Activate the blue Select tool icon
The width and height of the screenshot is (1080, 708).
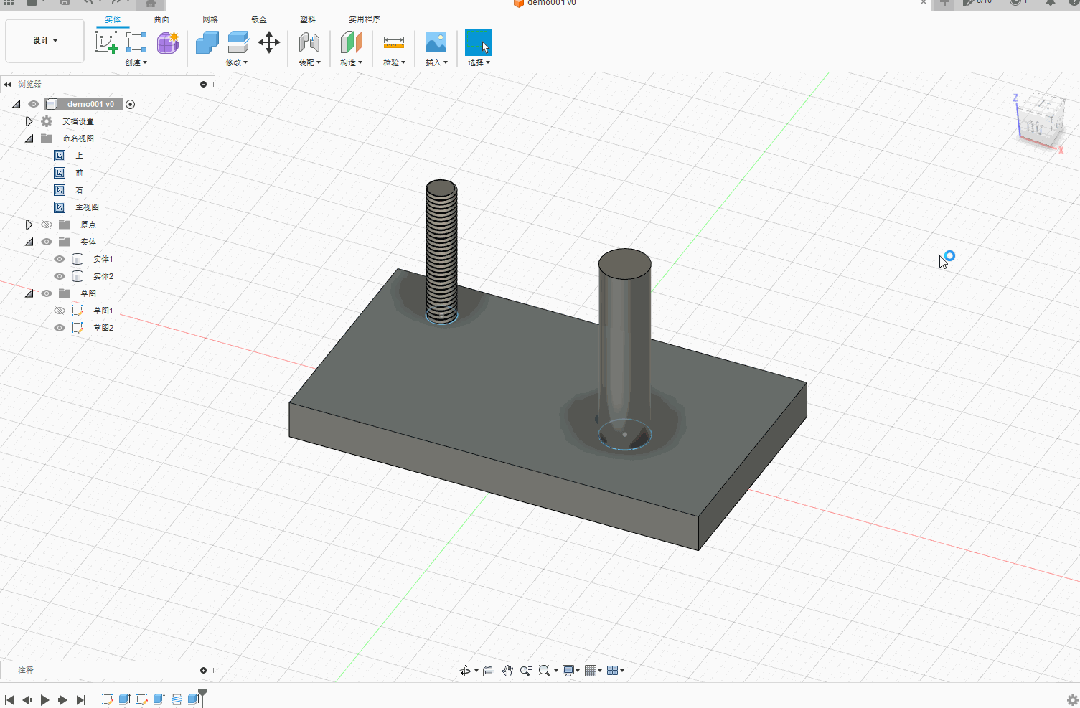point(478,43)
